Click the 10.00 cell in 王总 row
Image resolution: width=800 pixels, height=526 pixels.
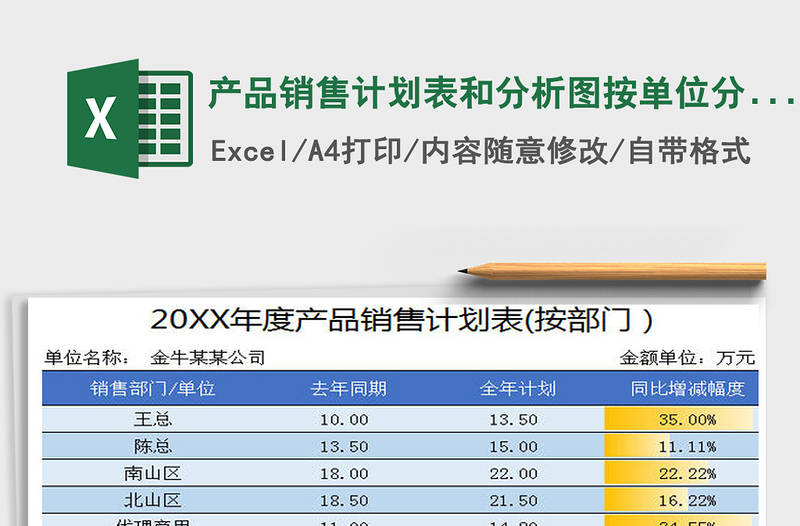click(344, 419)
